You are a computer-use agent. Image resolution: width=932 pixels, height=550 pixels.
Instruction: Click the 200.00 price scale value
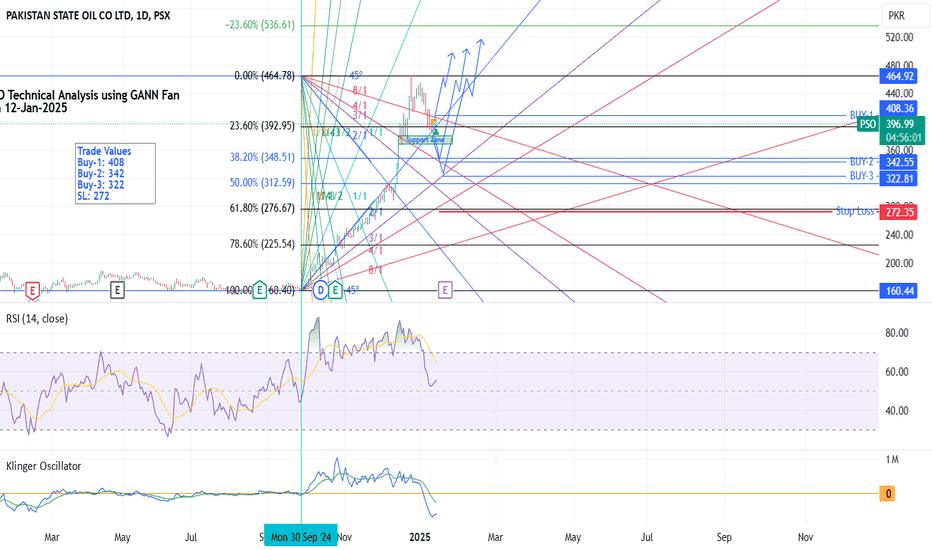click(899, 263)
